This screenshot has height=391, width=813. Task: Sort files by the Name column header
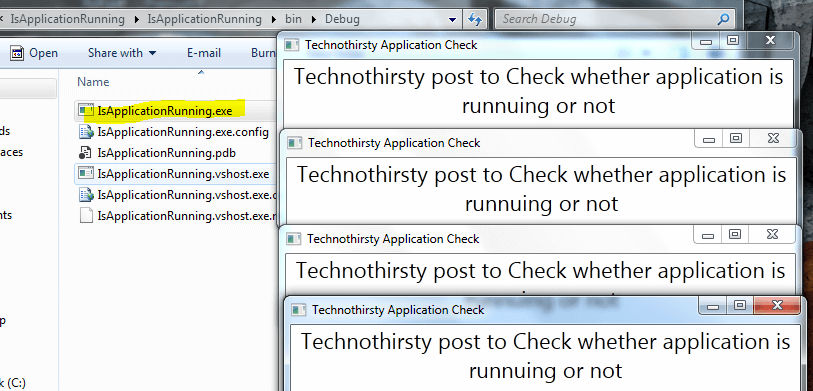click(93, 82)
